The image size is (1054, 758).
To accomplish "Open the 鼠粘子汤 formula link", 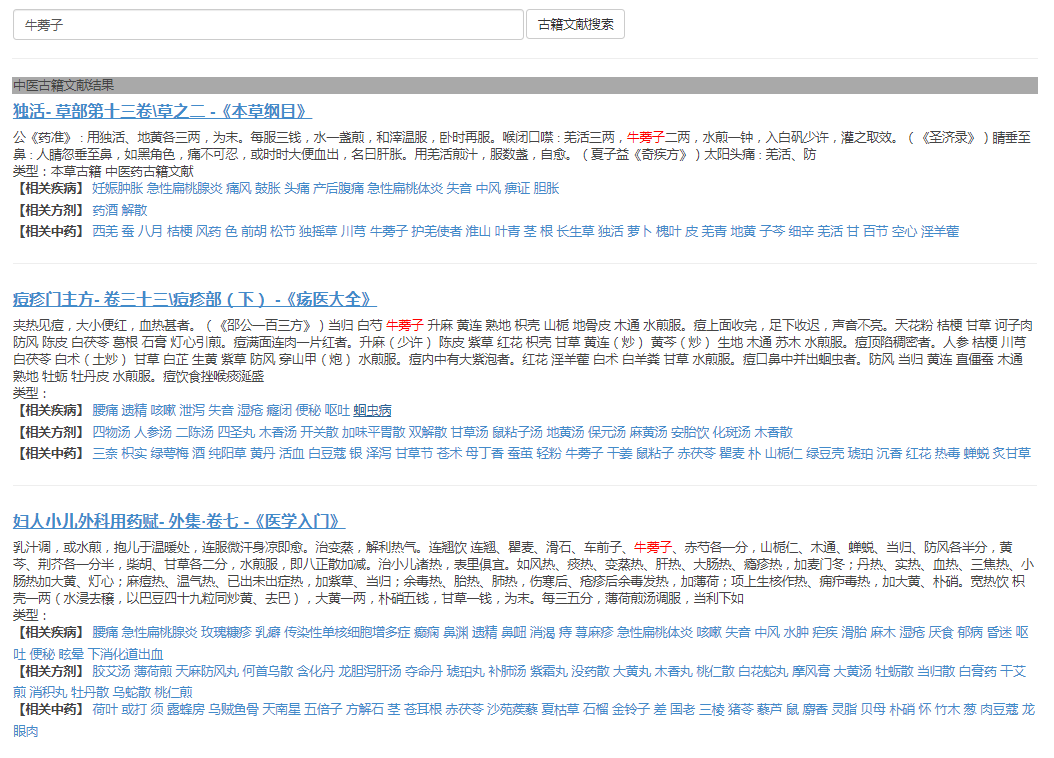I will pos(517,432).
